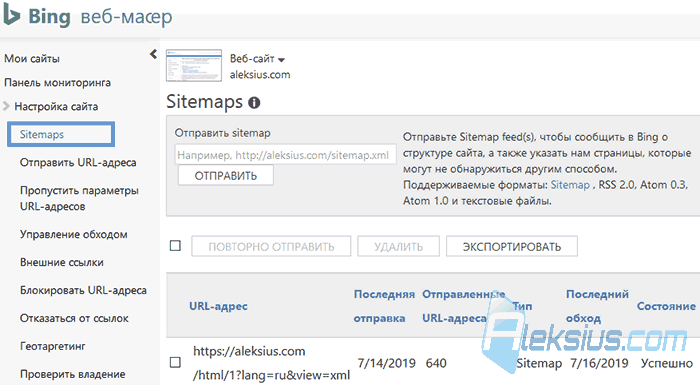Click the УДАЛИТЬ button
The height and width of the screenshot is (385, 700).
click(398, 247)
